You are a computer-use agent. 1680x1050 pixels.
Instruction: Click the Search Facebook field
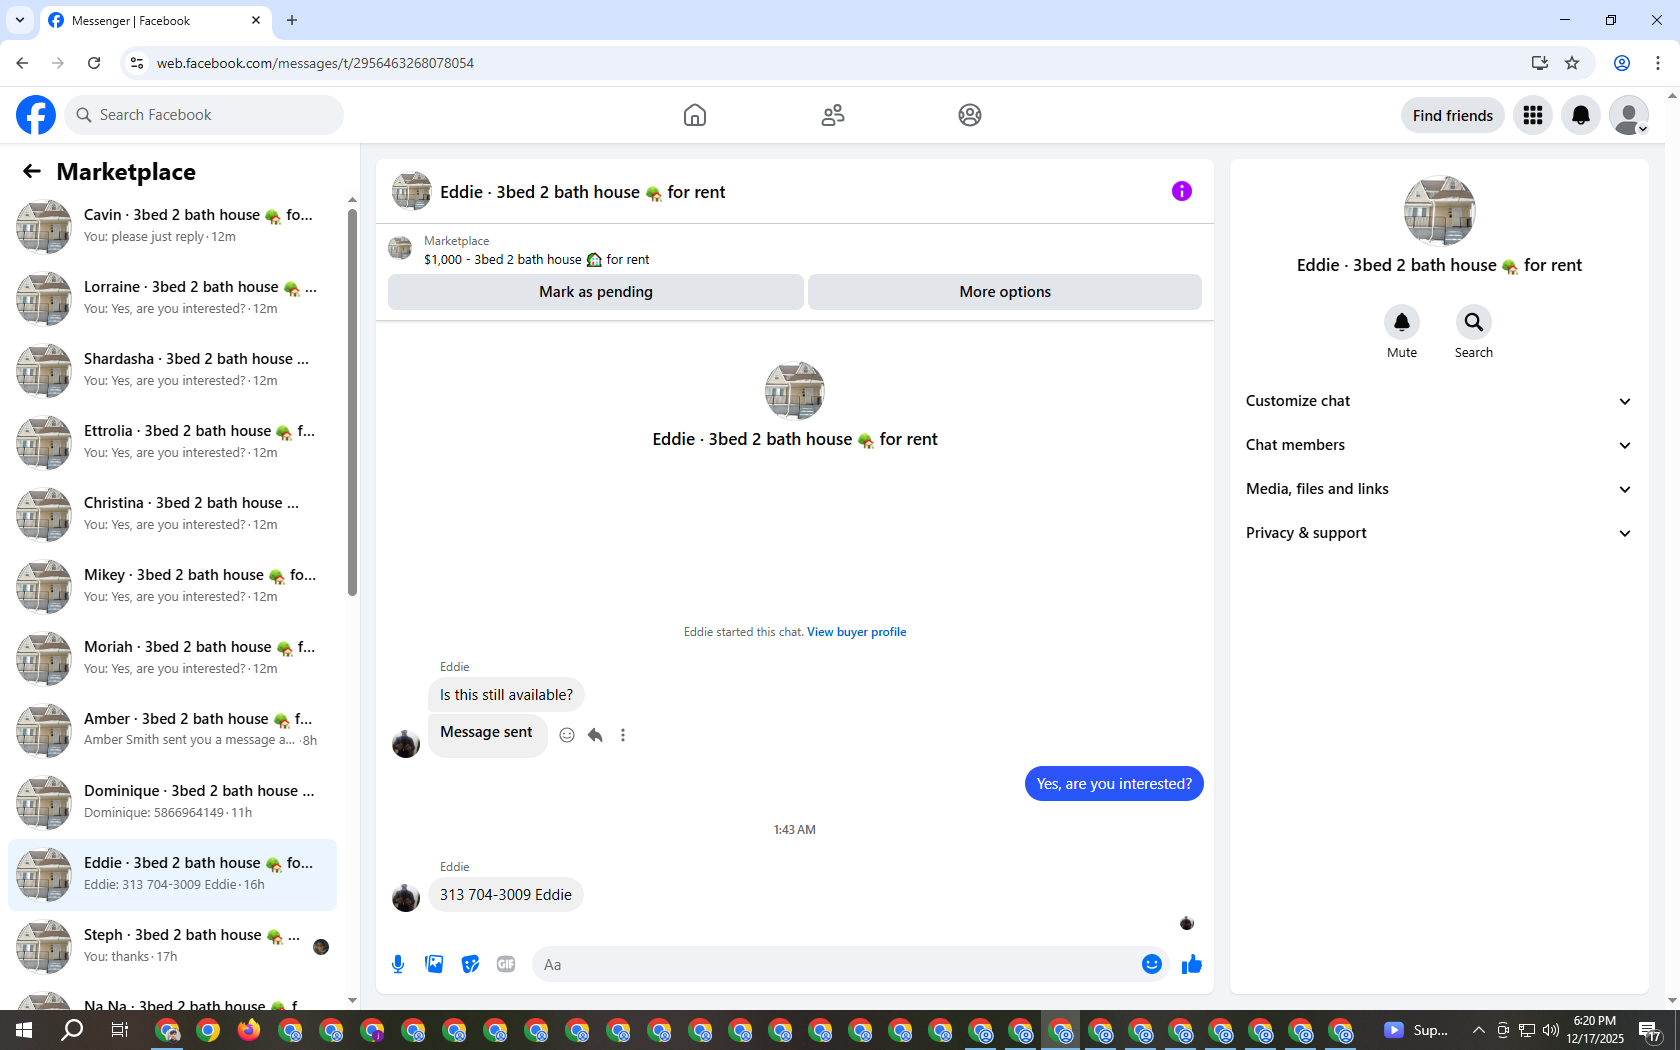tap(204, 115)
